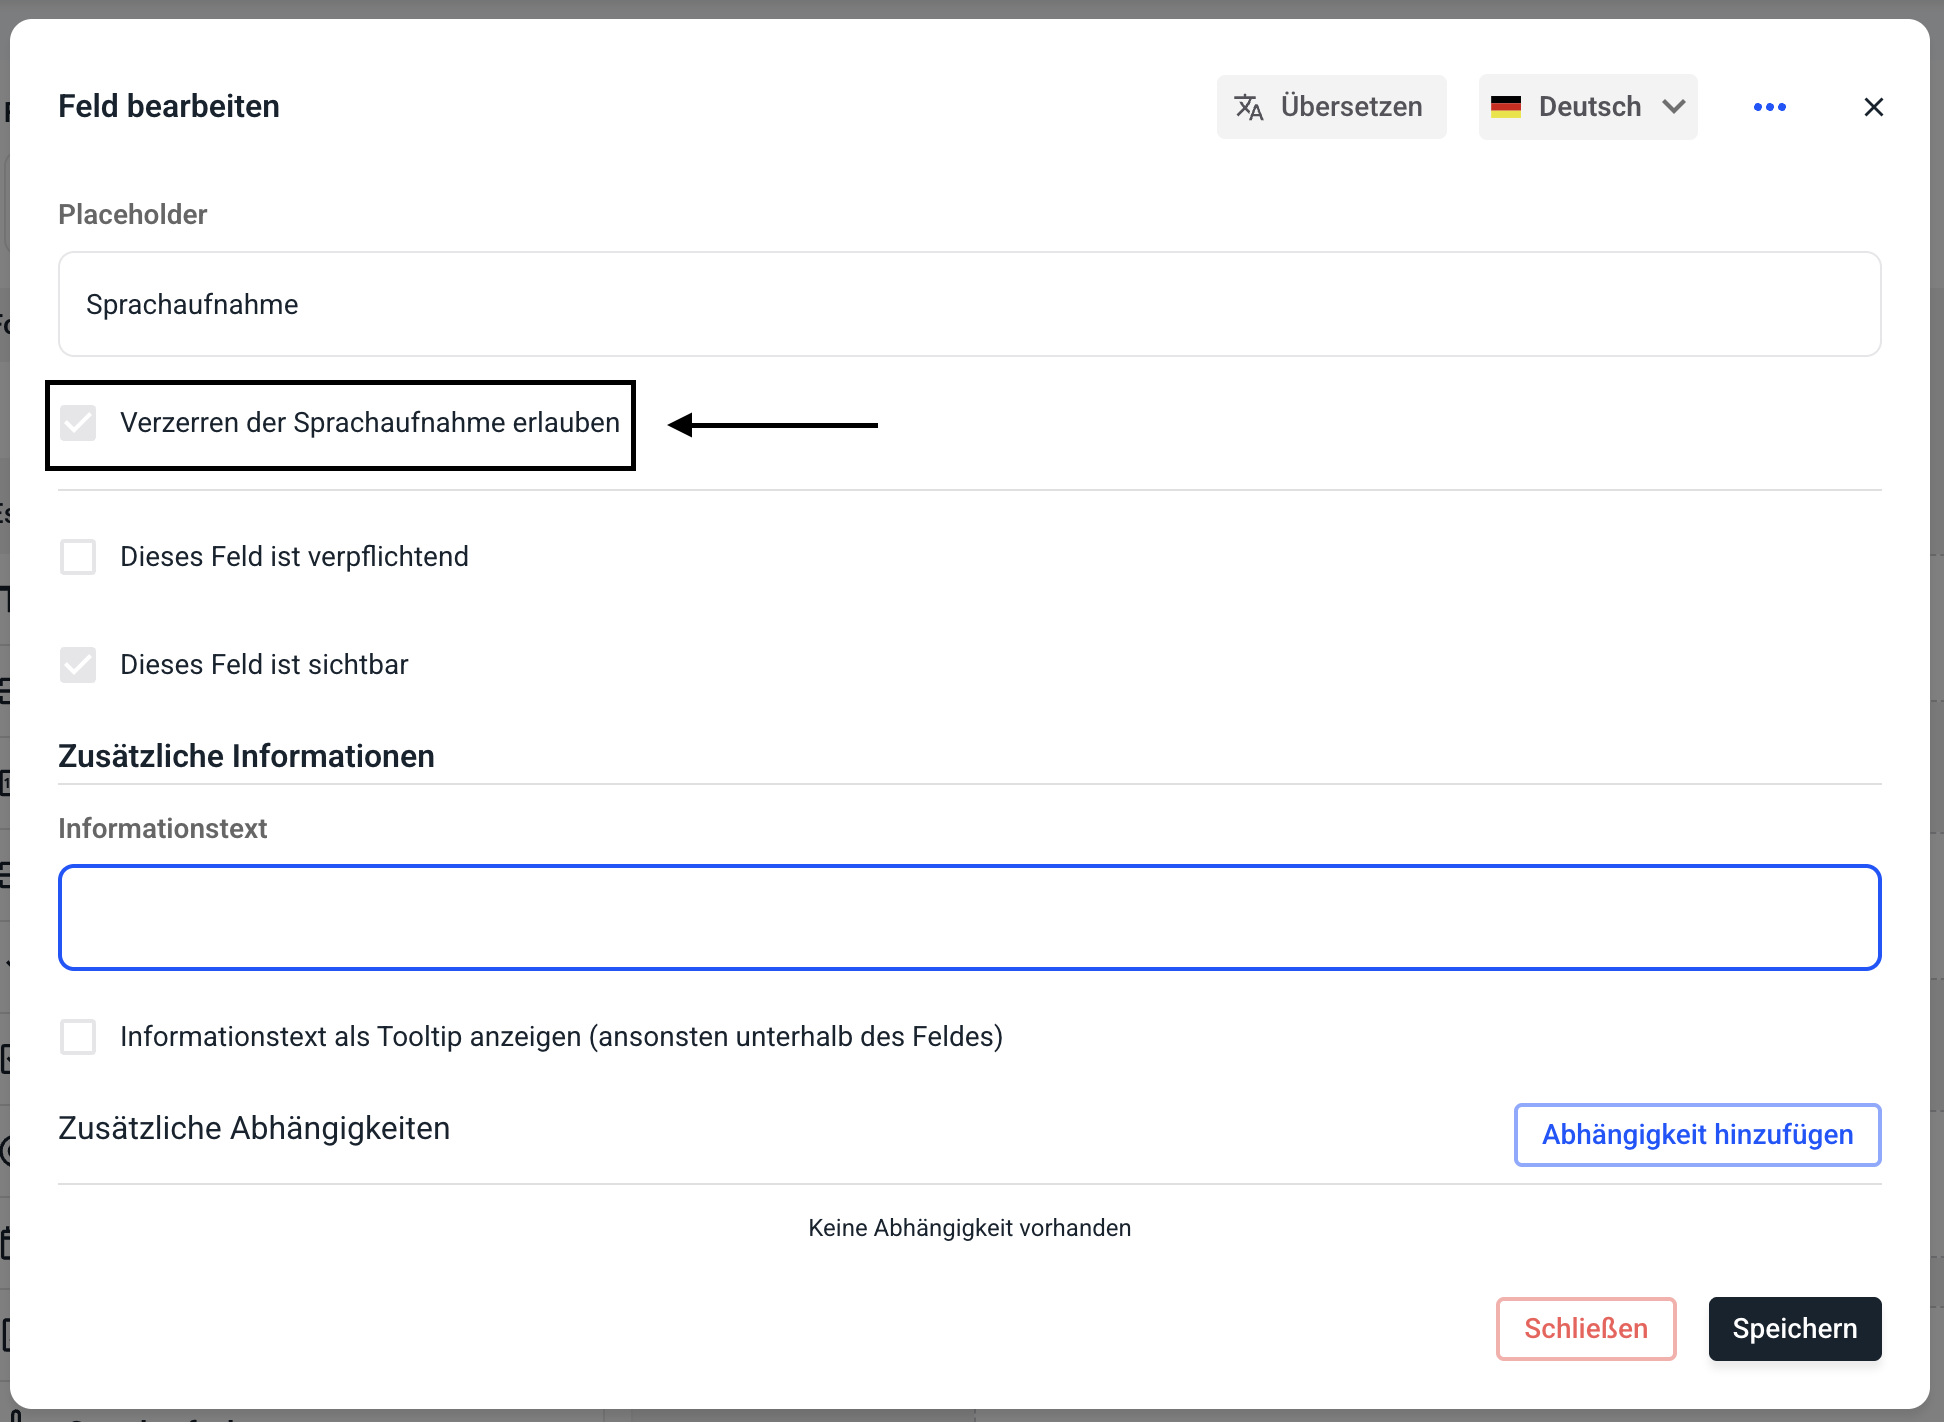Expand the Deutsch language dropdown chevron

pyautogui.click(x=1674, y=107)
